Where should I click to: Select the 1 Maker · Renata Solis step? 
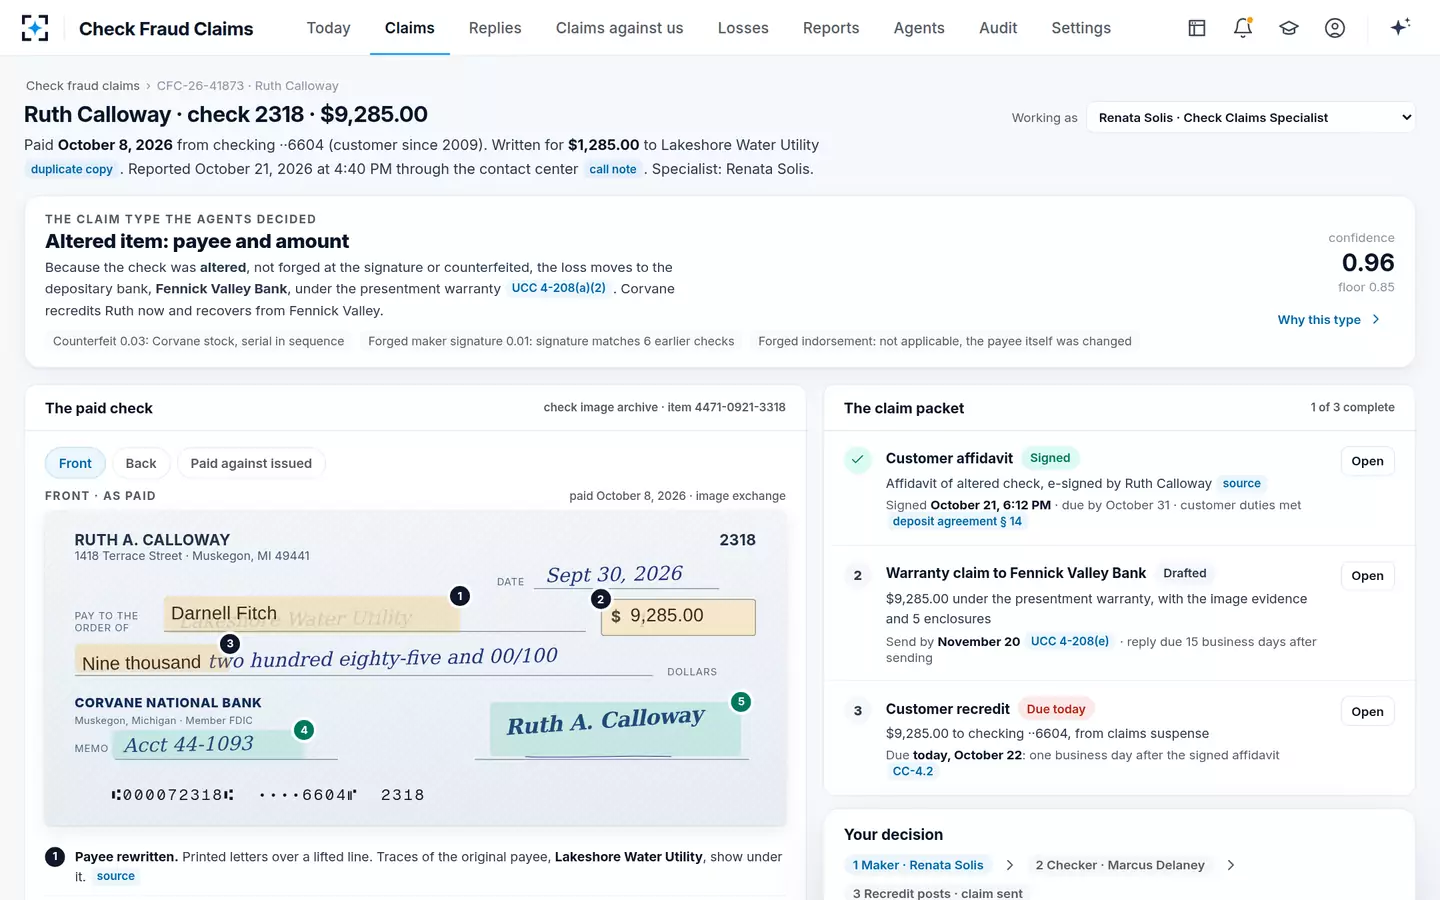pyautogui.click(x=918, y=865)
